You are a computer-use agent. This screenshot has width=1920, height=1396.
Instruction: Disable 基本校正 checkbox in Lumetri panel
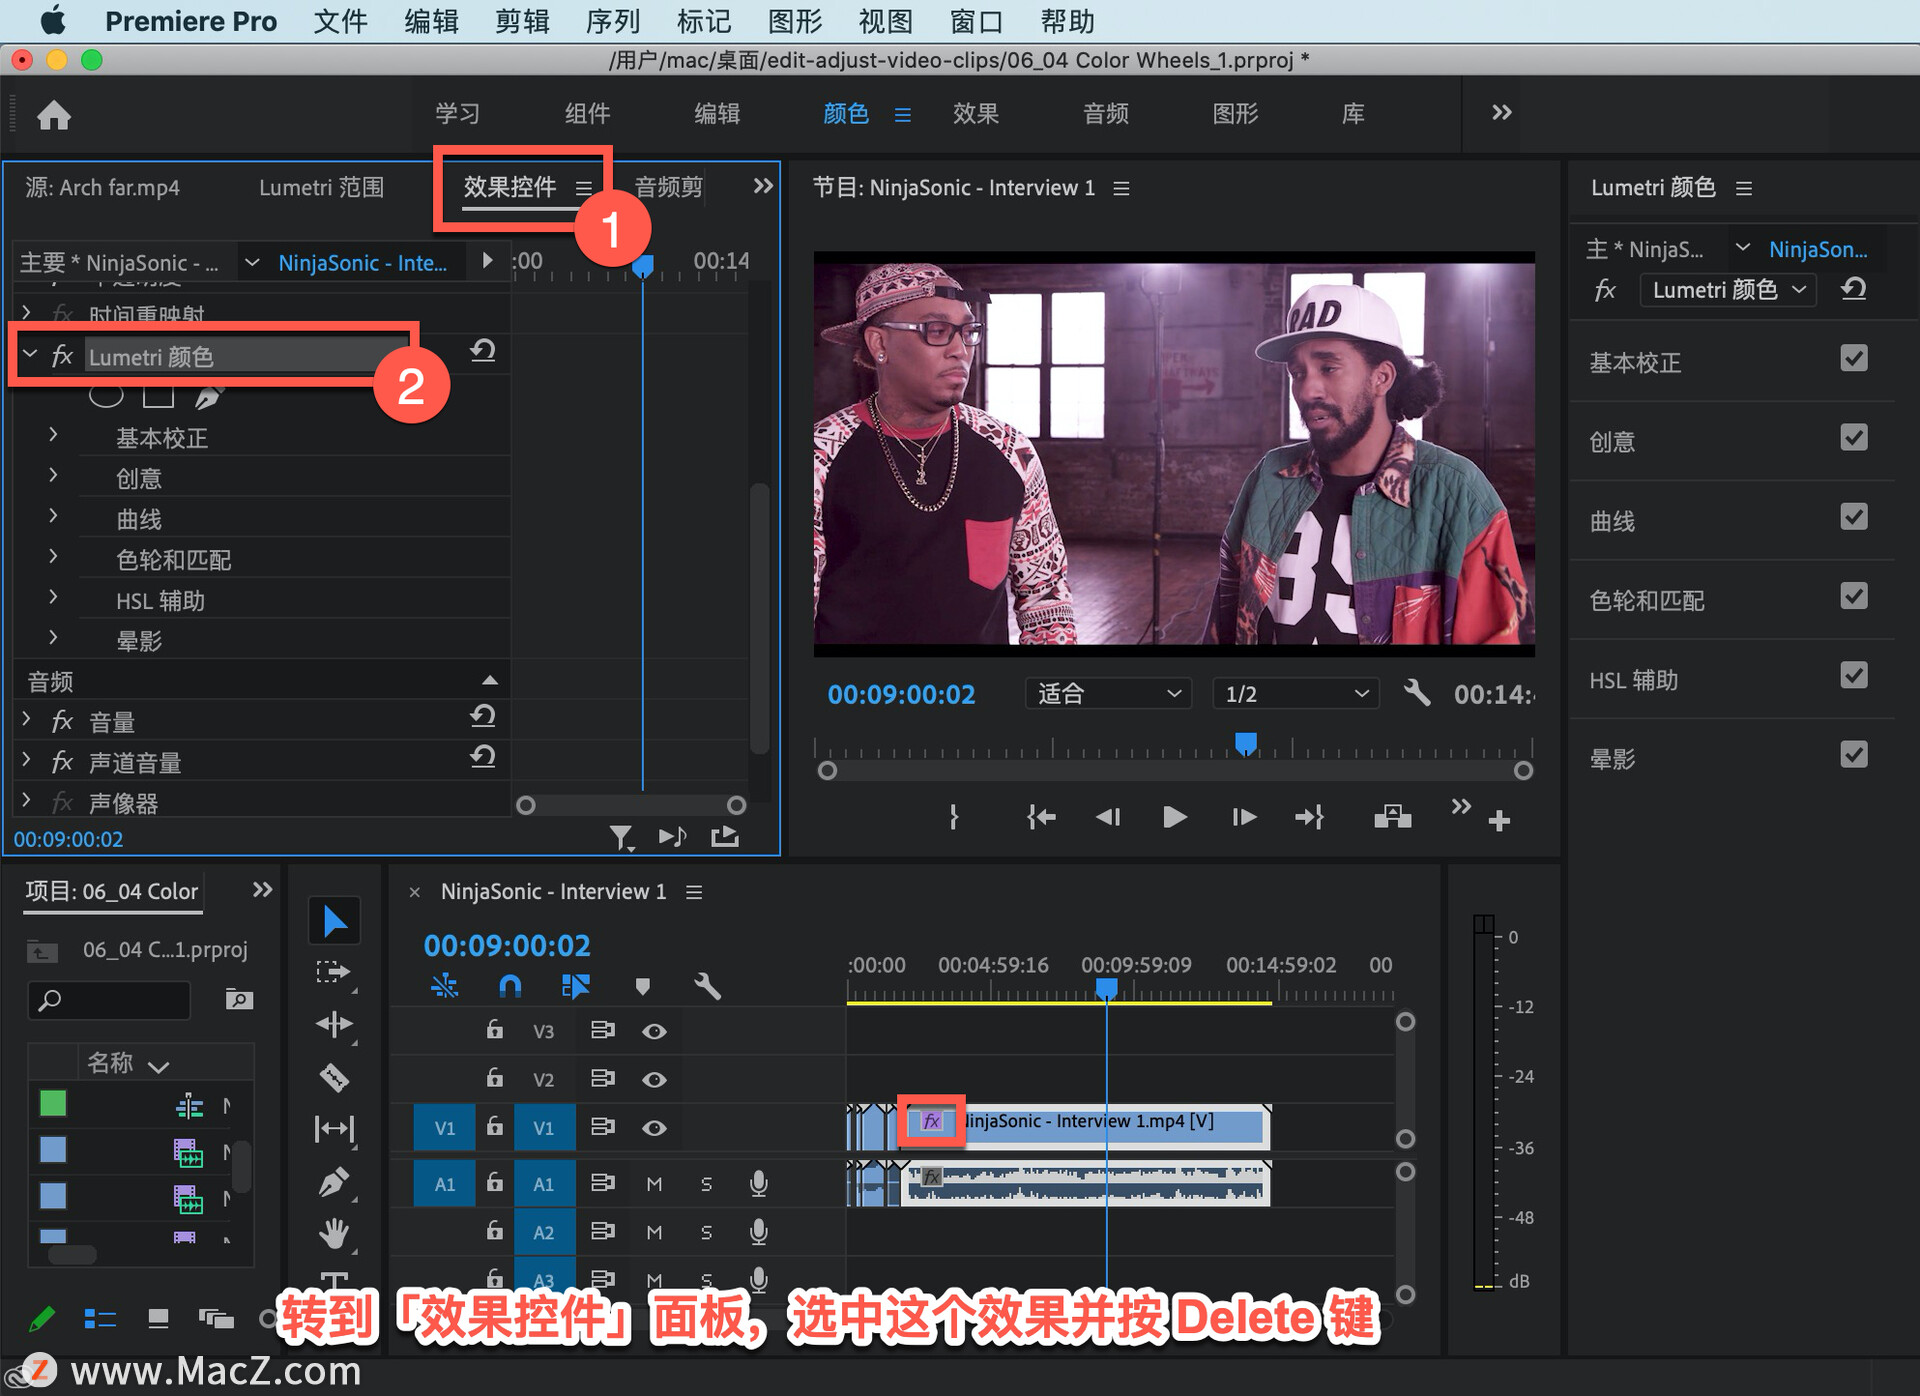(1854, 358)
